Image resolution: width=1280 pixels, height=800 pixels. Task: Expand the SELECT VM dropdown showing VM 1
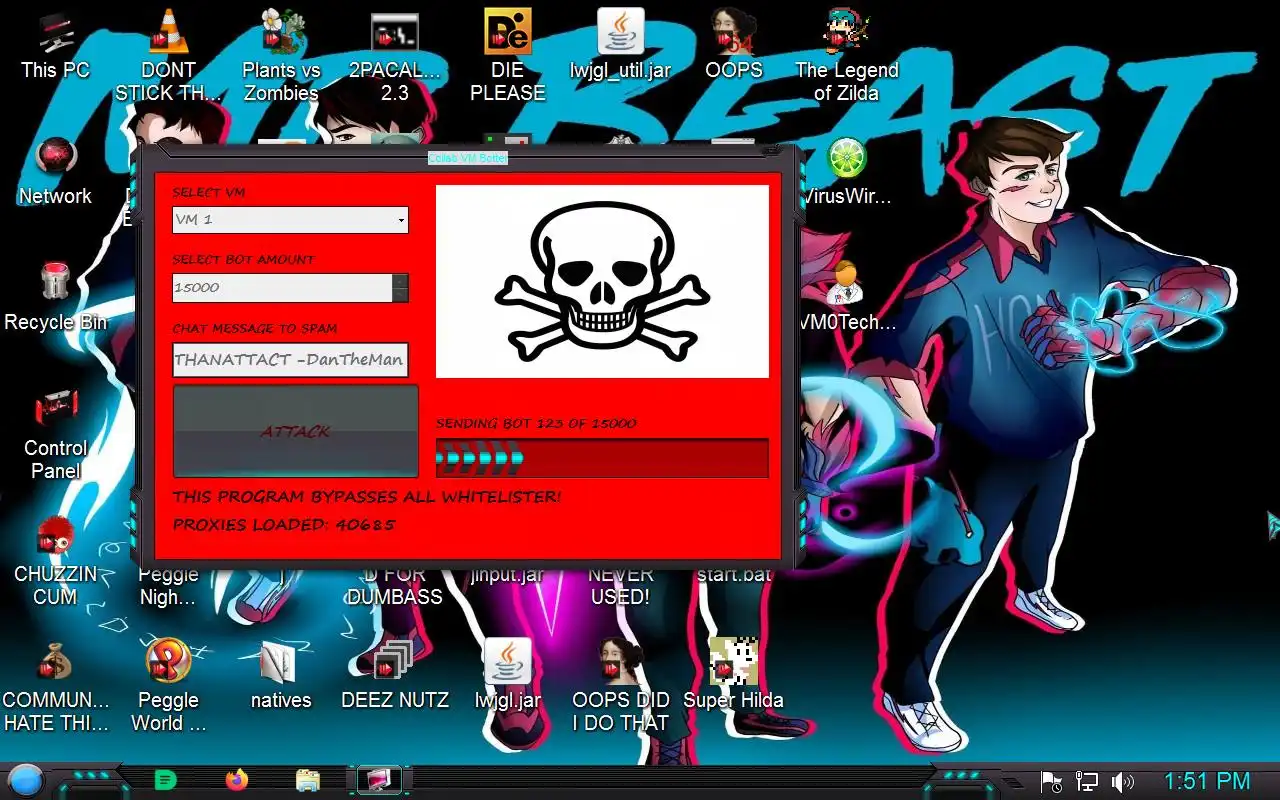point(290,219)
